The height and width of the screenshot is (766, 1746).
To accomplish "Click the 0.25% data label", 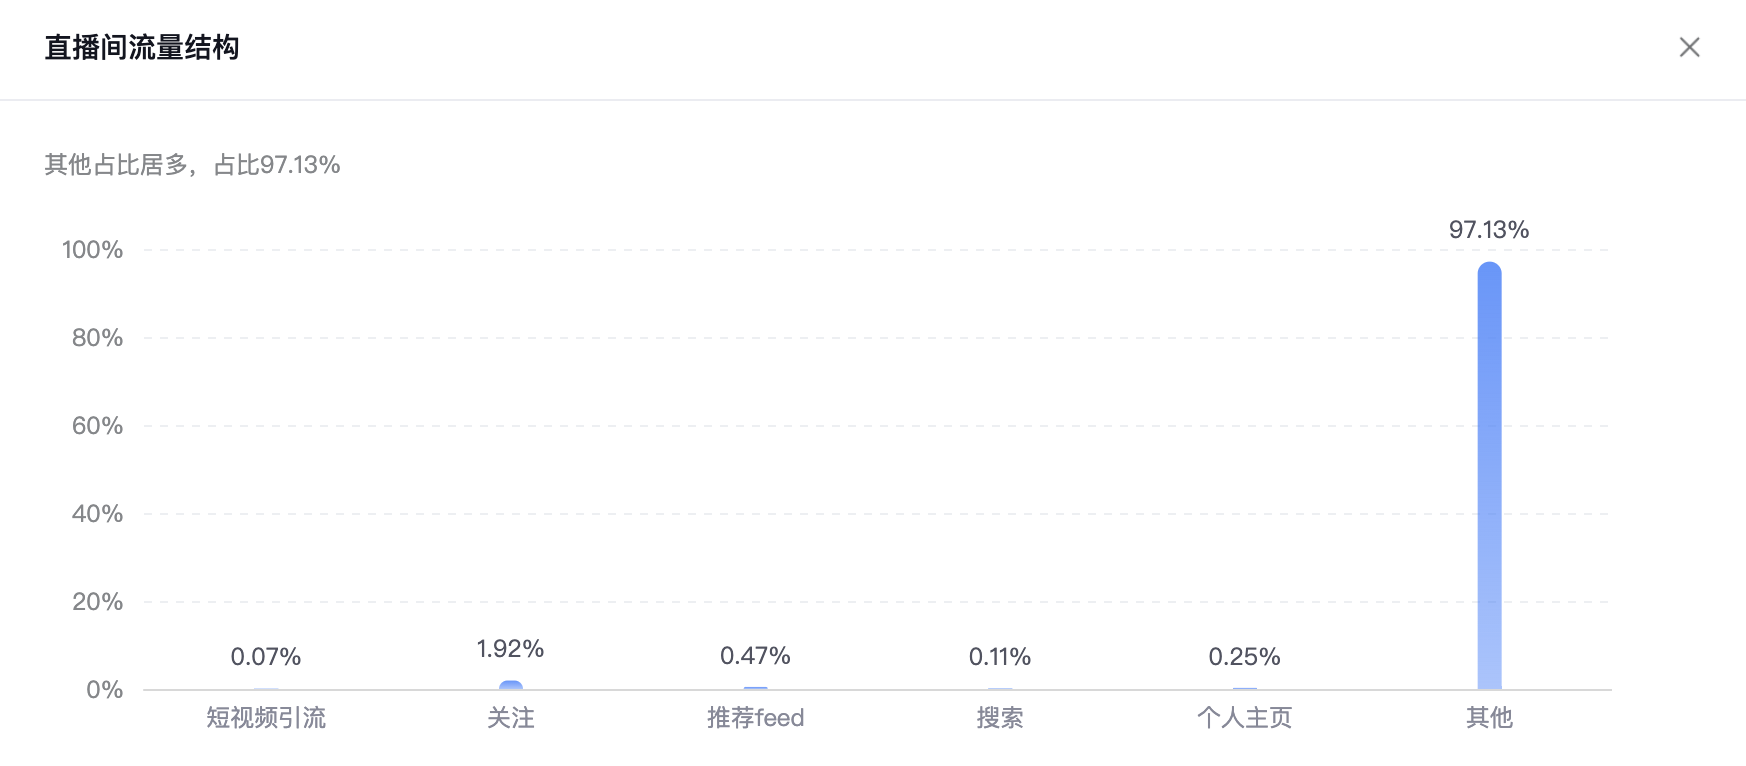I will (1244, 657).
